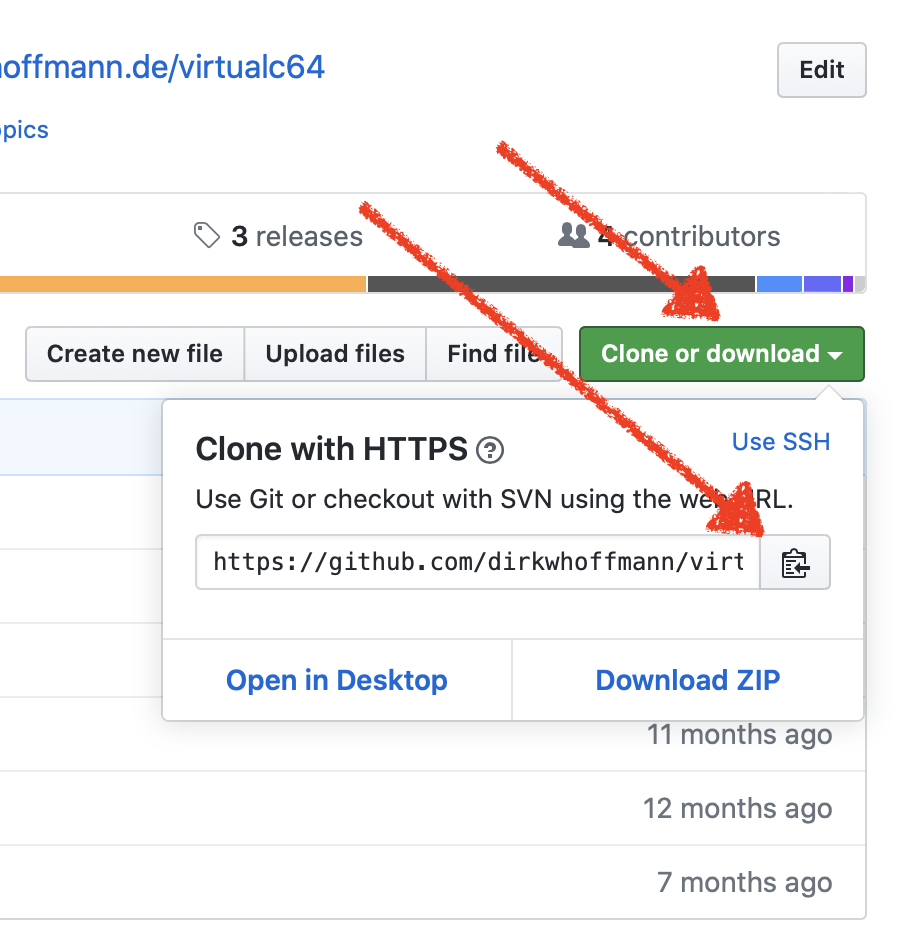918x940 pixels.
Task: Select the repository HTTPS URL field
Action: coord(478,563)
